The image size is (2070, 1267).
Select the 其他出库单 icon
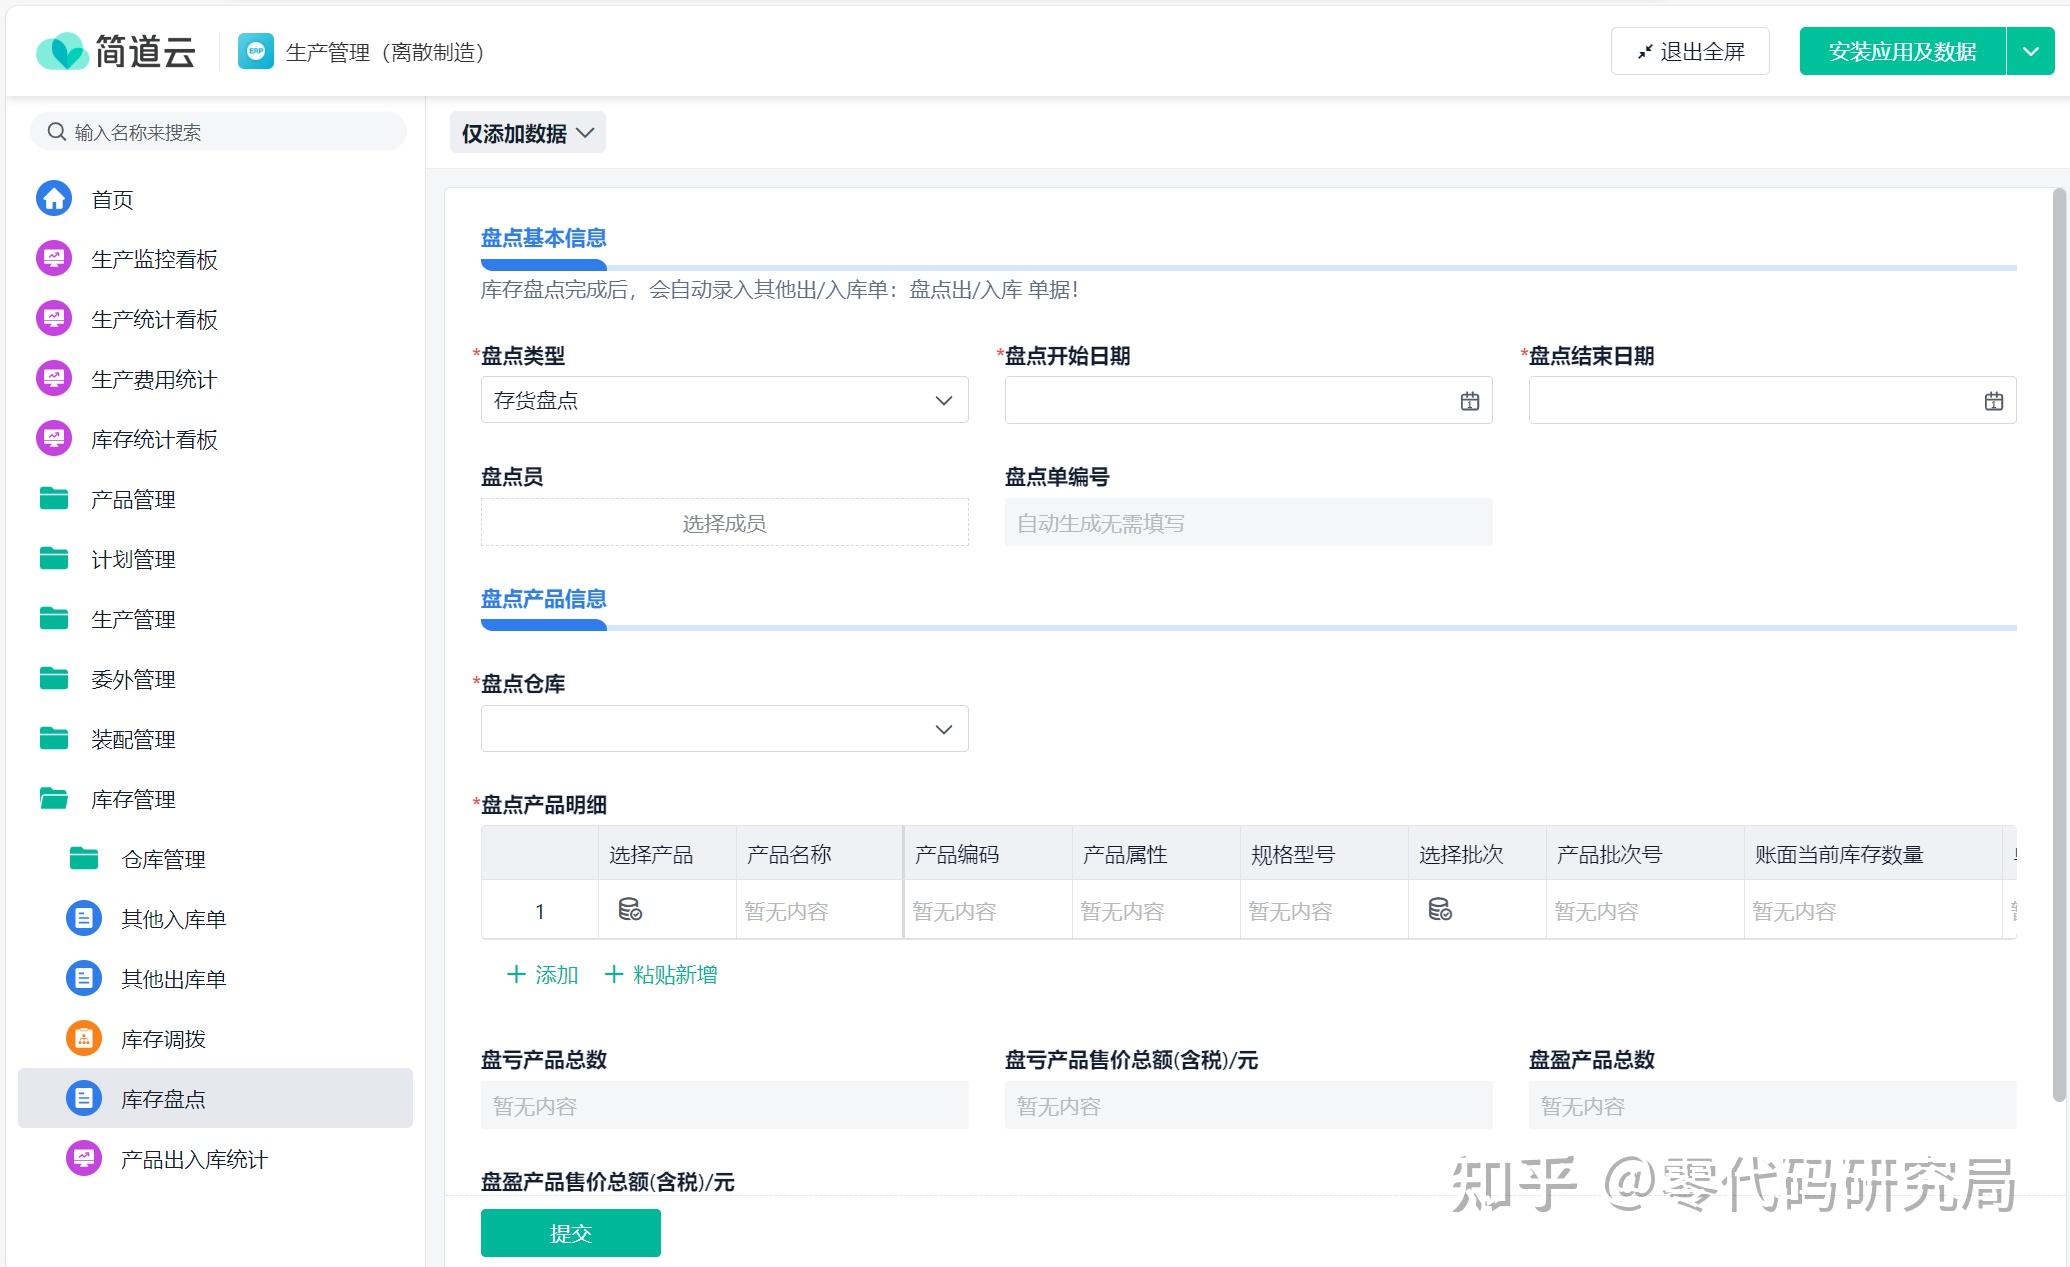point(83,978)
